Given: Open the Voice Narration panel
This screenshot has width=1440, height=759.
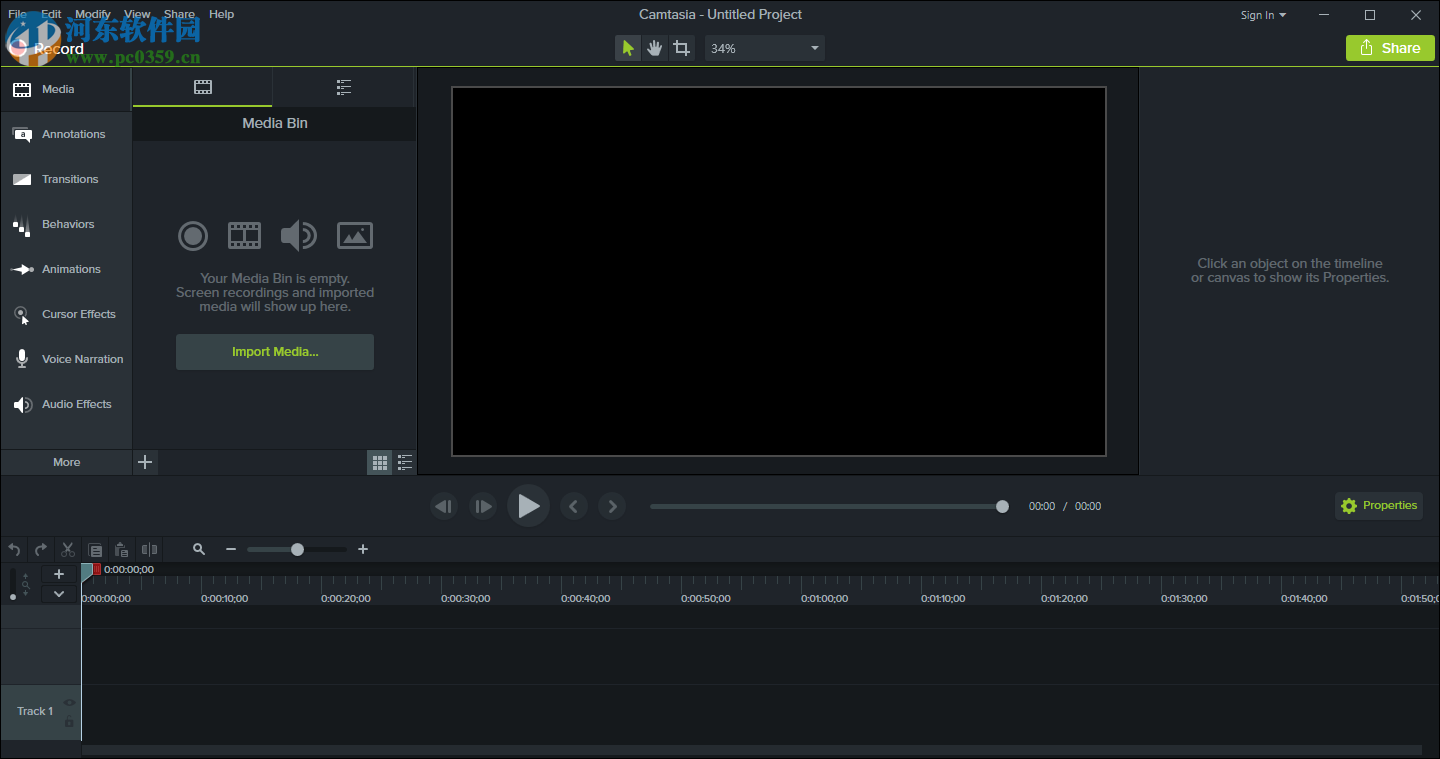Looking at the screenshot, I should (82, 359).
